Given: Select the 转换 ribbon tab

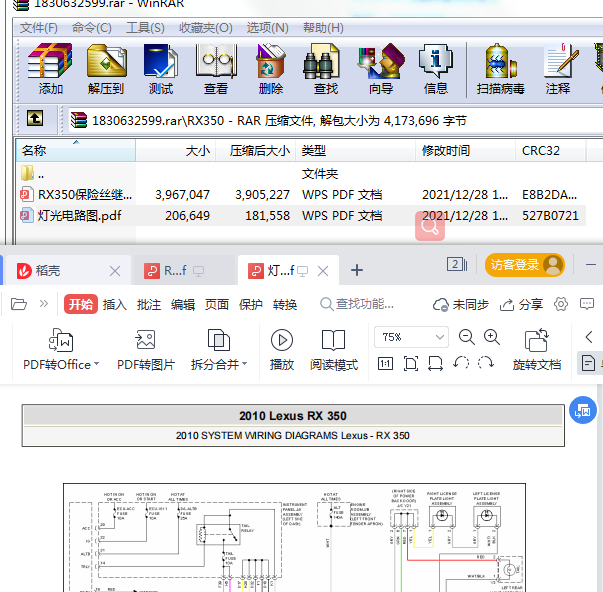Looking at the screenshot, I should pos(285,304).
